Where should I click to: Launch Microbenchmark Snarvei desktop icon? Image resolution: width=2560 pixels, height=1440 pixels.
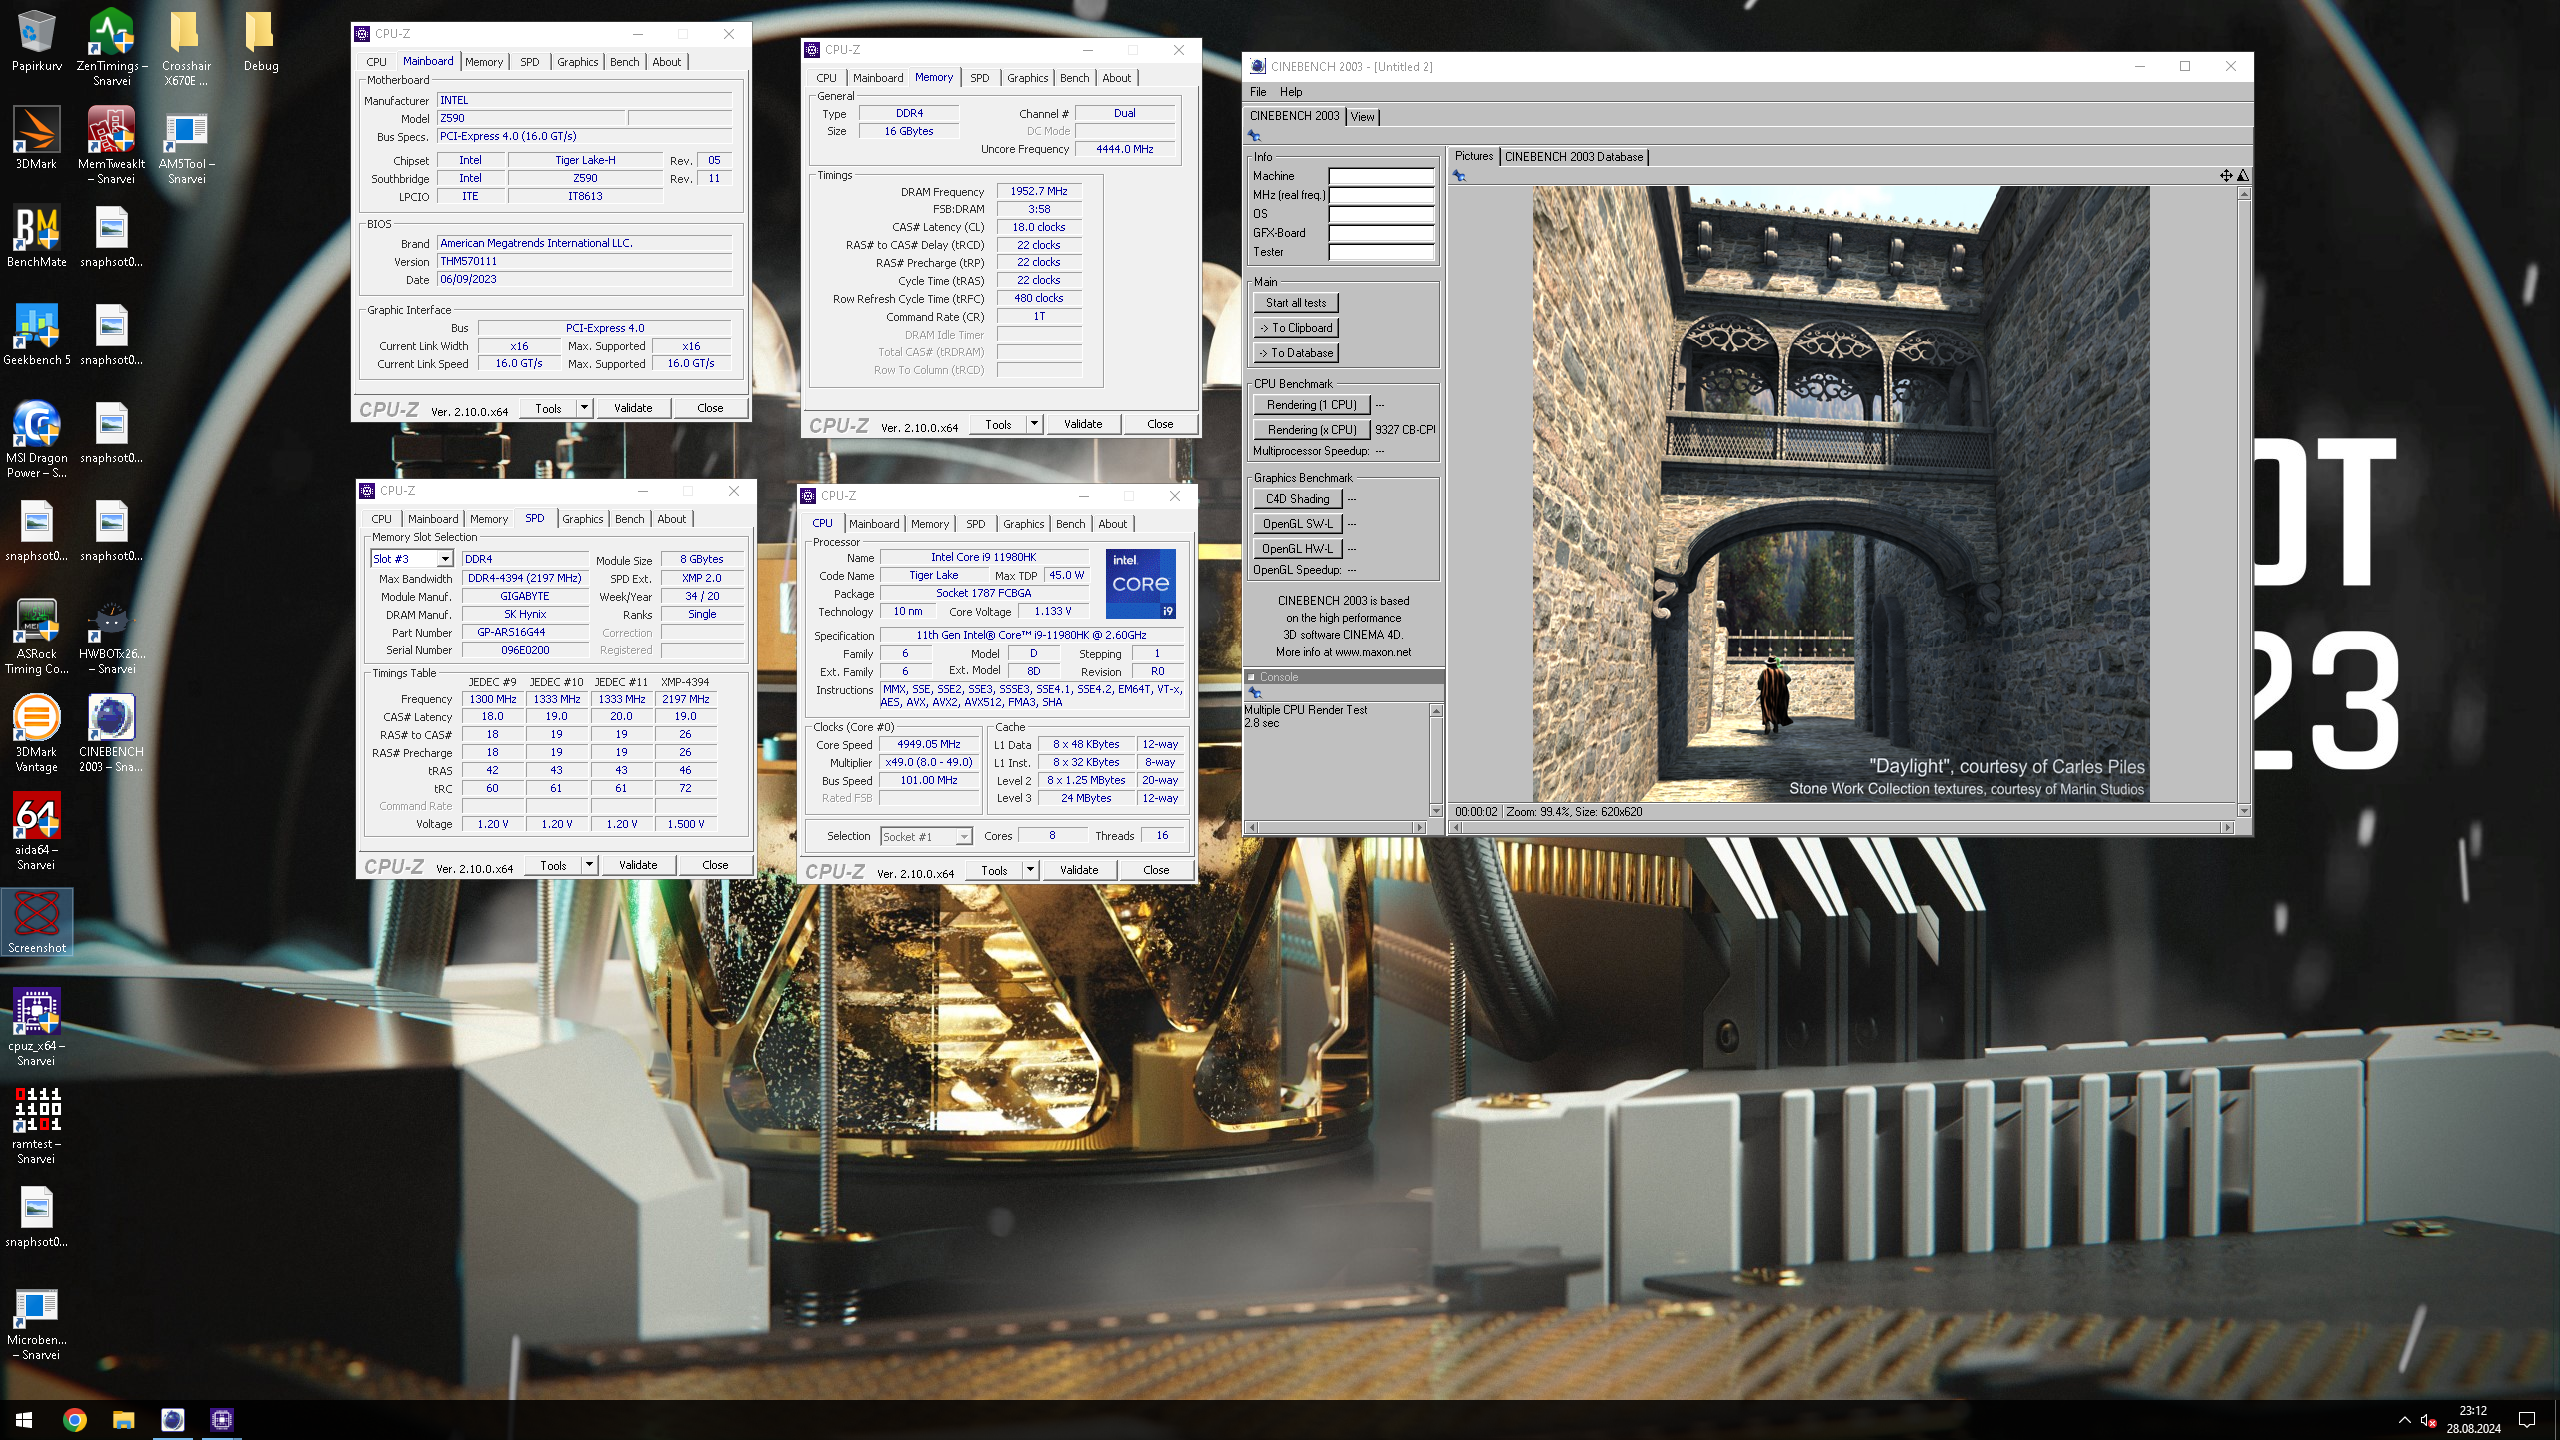click(37, 1321)
